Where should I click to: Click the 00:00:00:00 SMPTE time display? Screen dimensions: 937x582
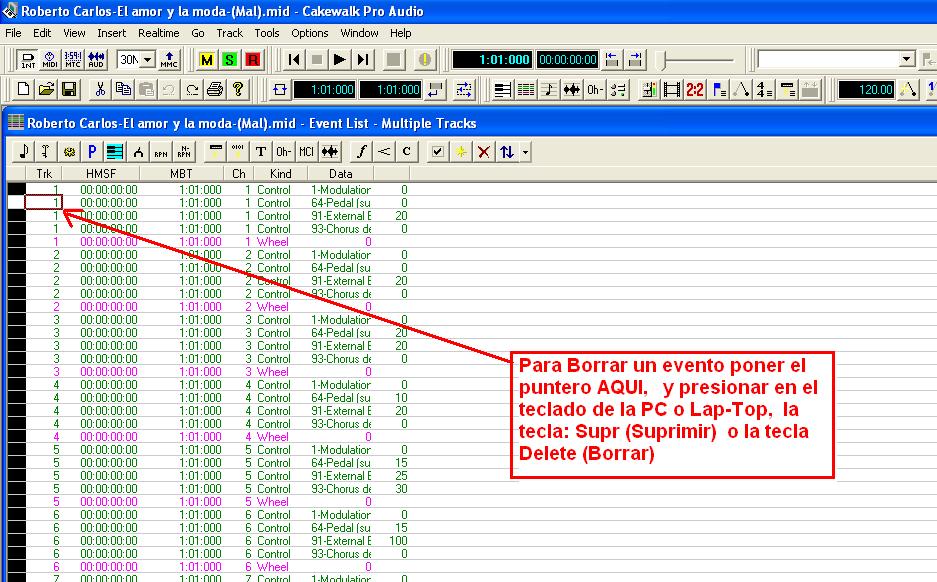[x=567, y=59]
